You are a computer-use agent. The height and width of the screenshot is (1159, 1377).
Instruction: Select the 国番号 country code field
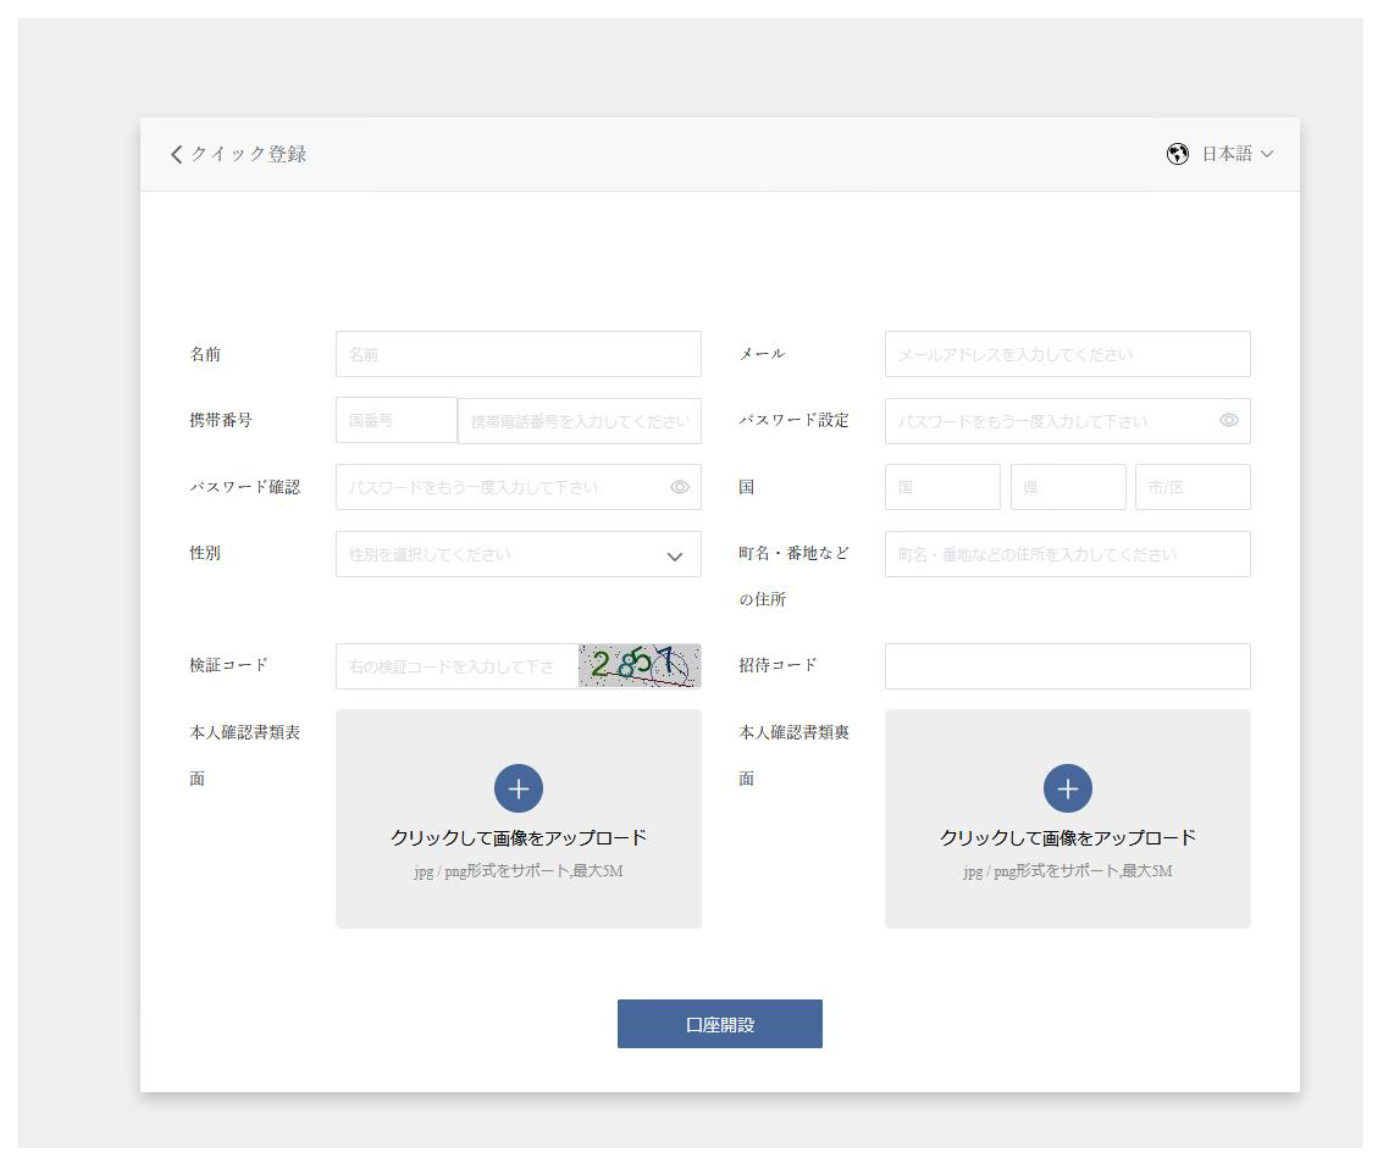tap(396, 421)
